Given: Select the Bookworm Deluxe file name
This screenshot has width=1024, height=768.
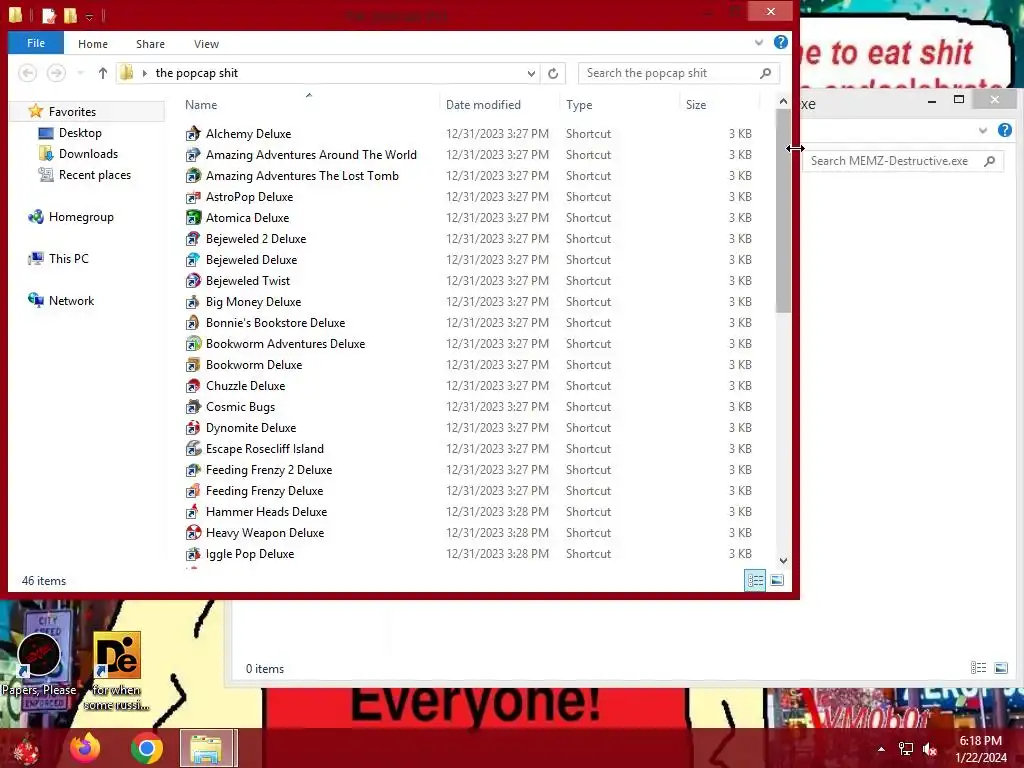Looking at the screenshot, I should (254, 365).
